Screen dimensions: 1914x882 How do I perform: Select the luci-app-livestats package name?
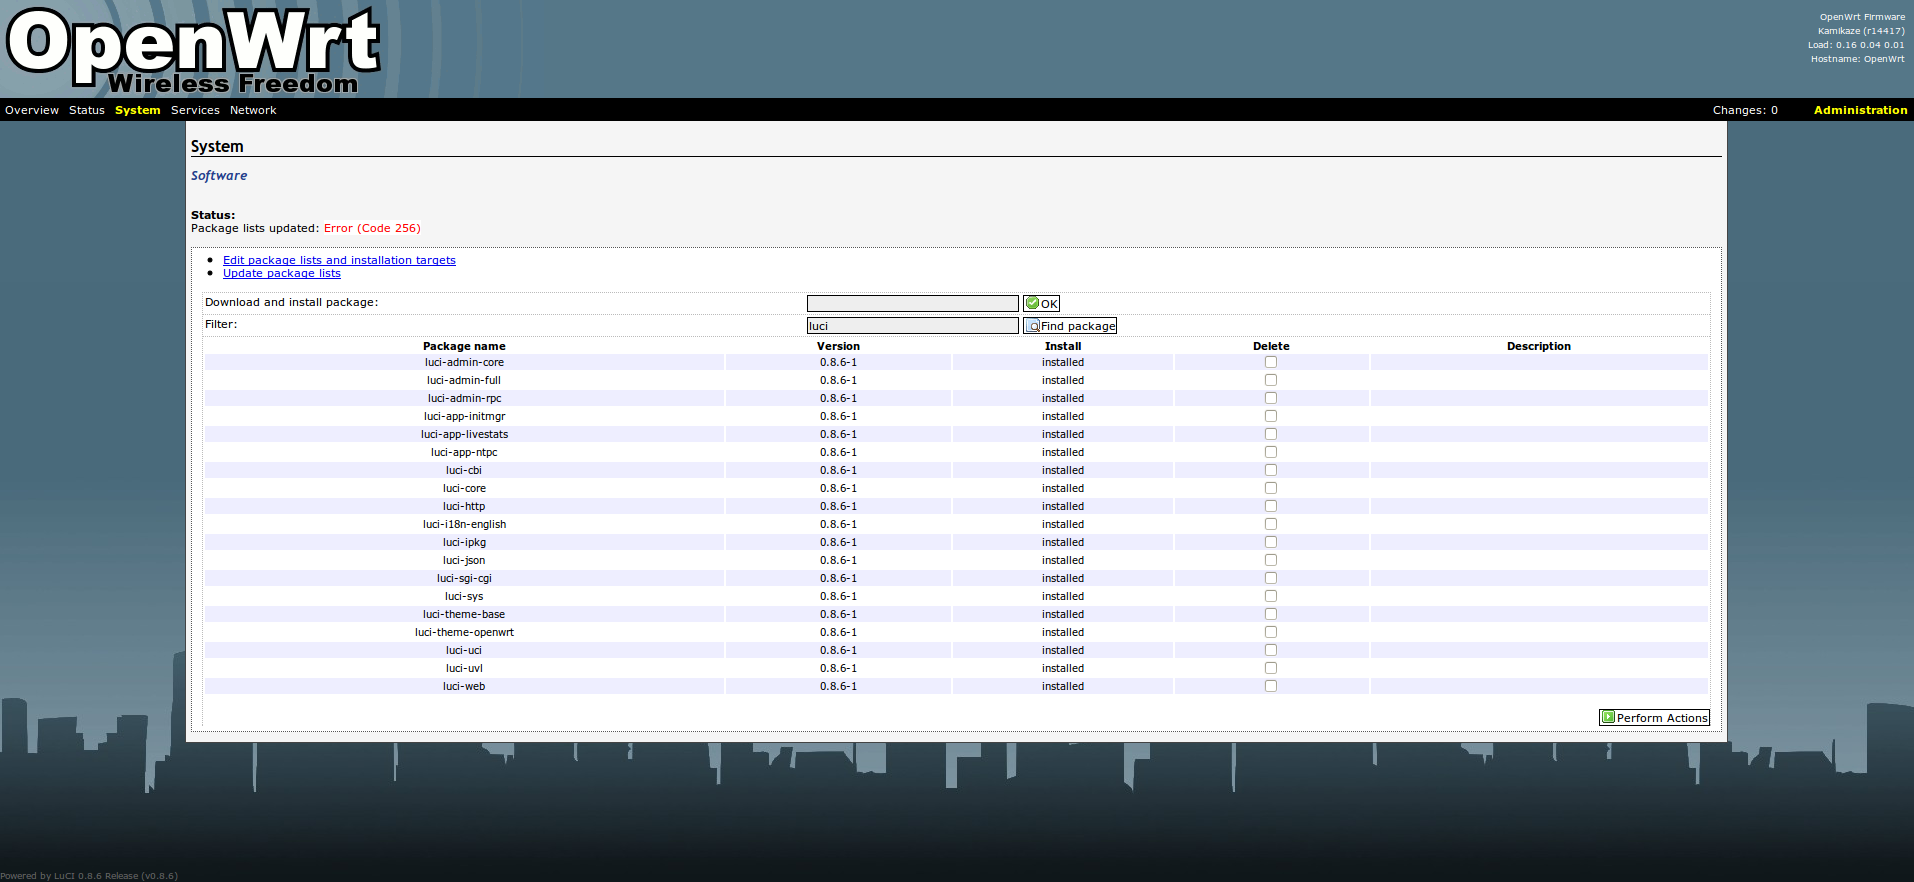(x=464, y=434)
